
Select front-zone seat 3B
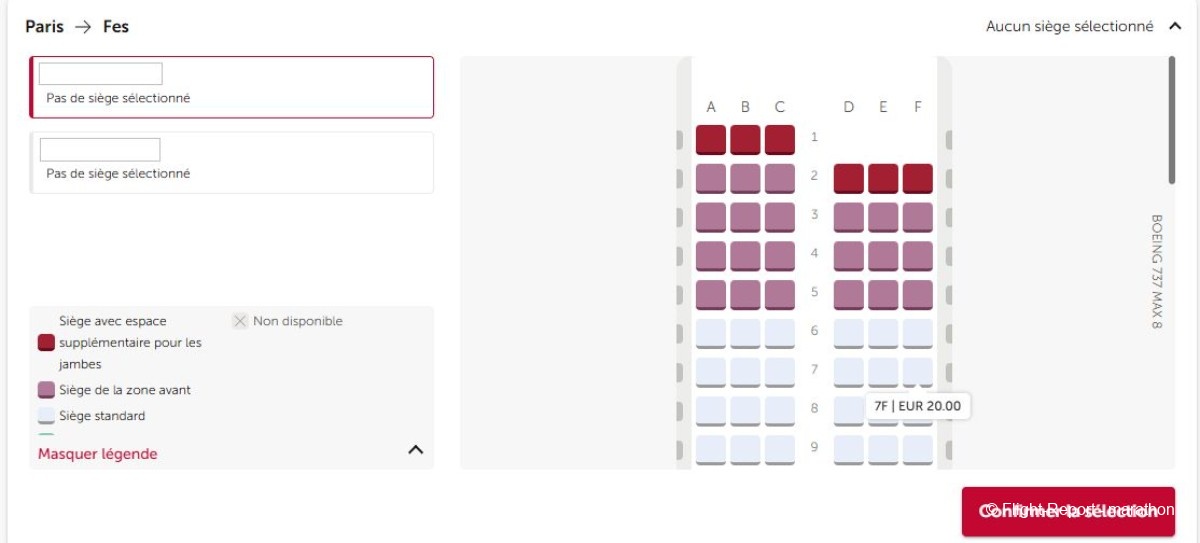pyautogui.click(x=745, y=217)
